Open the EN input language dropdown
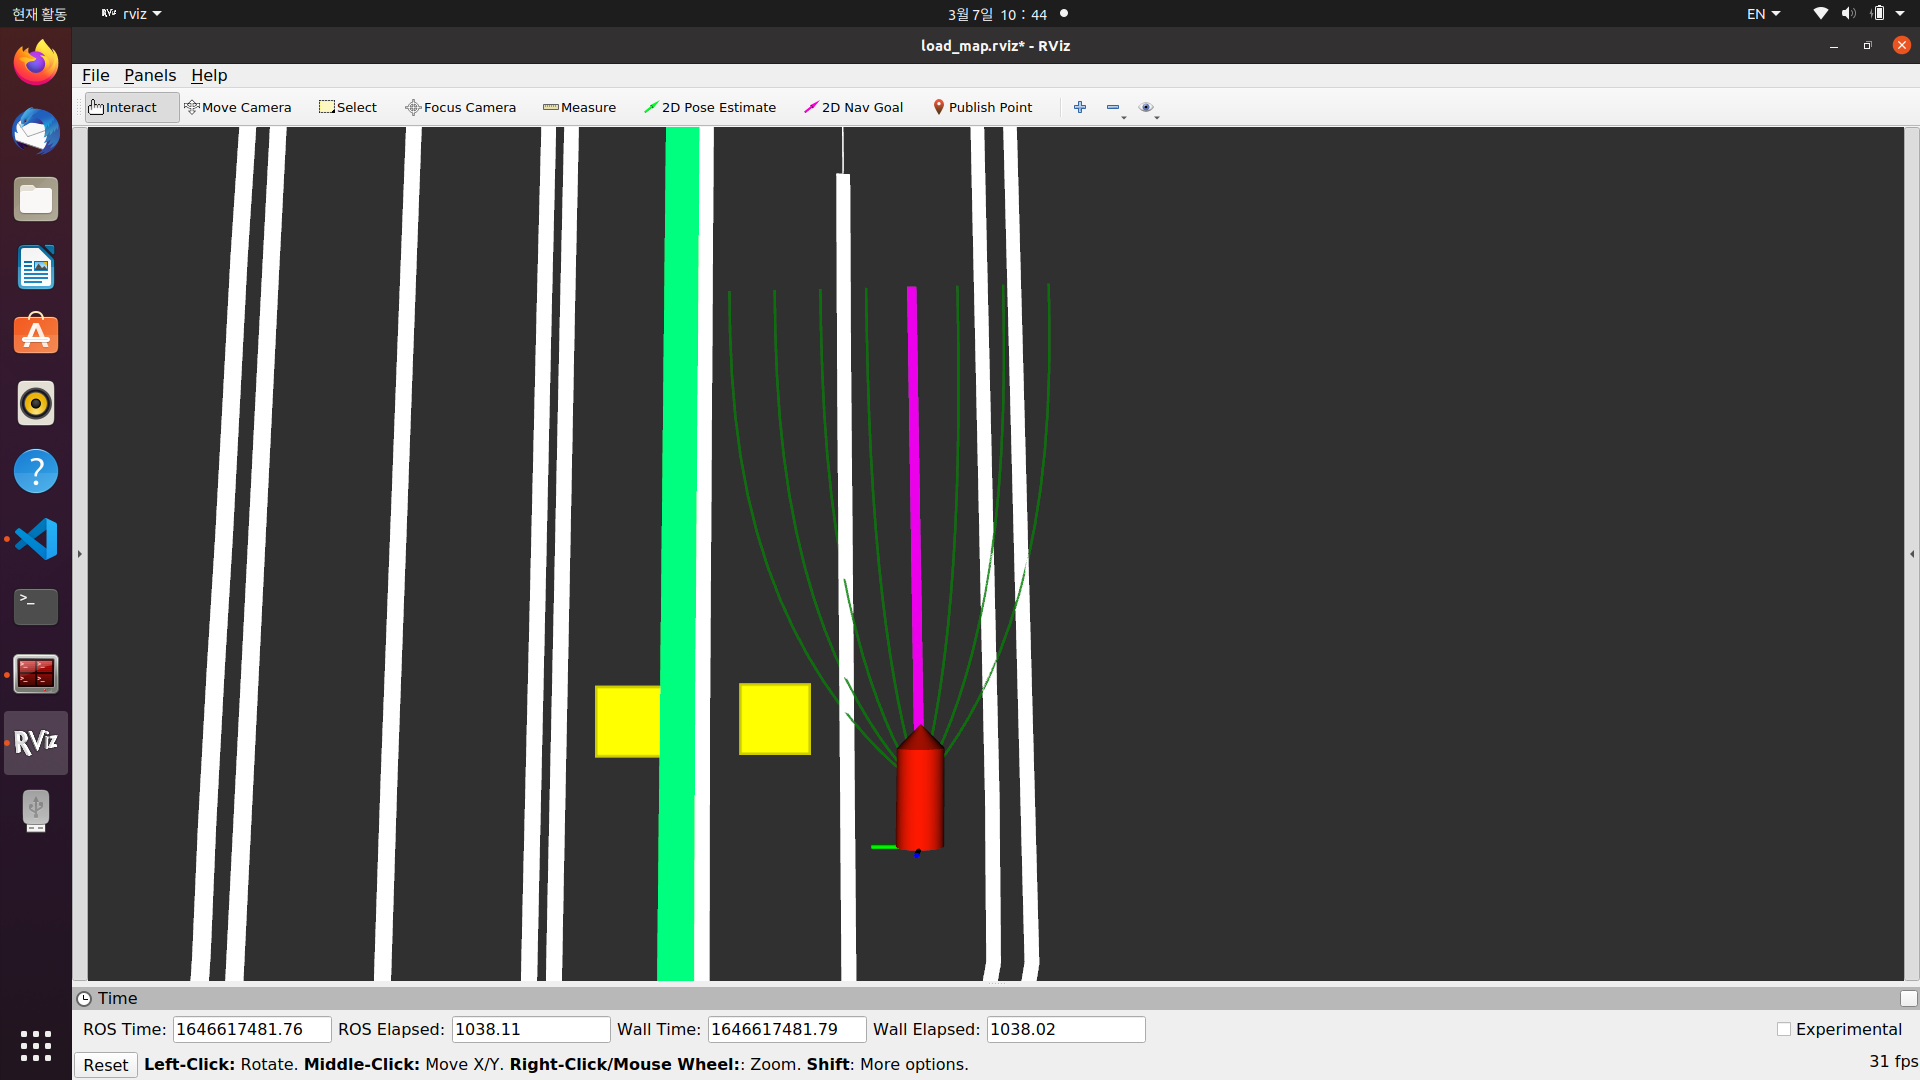 [1763, 14]
